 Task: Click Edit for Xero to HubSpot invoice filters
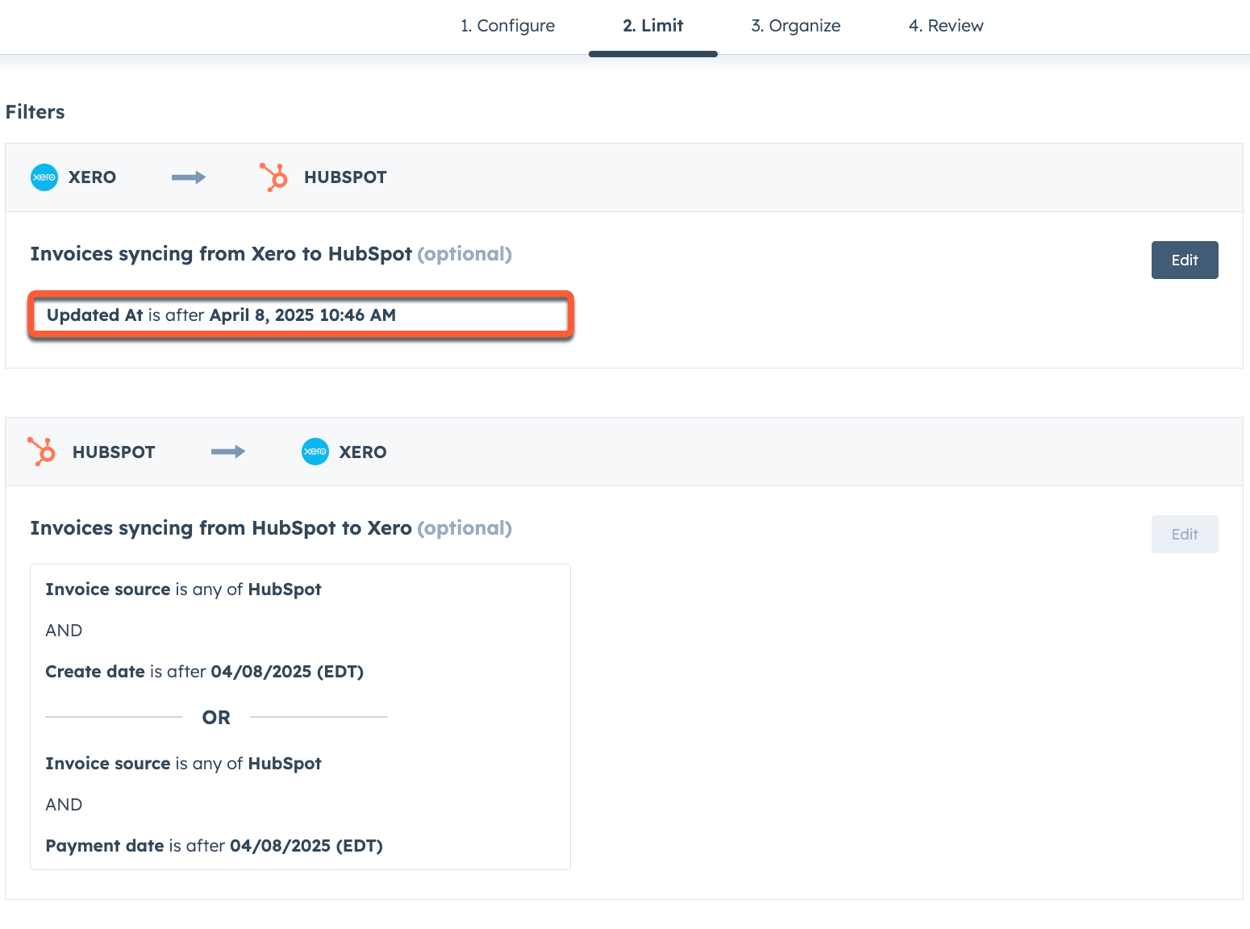[x=1184, y=259]
